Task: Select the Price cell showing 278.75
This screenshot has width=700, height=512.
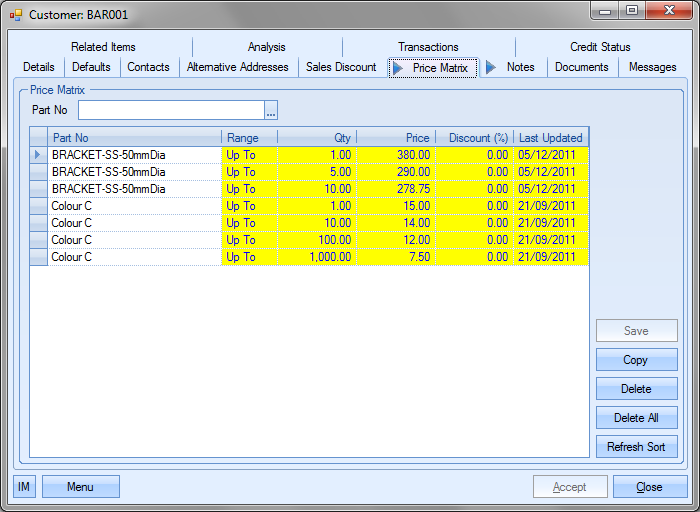Action: click(x=395, y=189)
